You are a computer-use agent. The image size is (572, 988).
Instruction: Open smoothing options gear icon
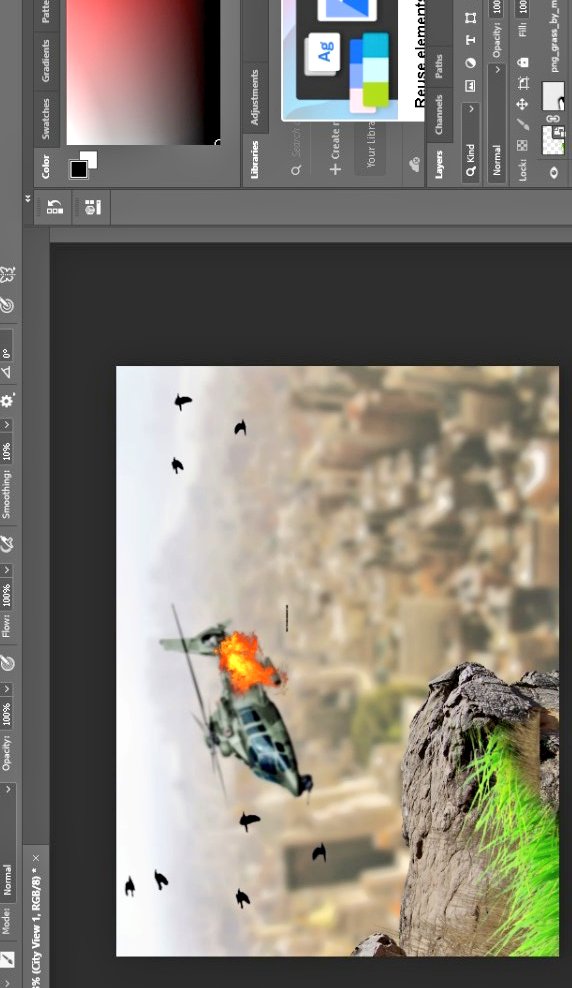[x=7, y=401]
